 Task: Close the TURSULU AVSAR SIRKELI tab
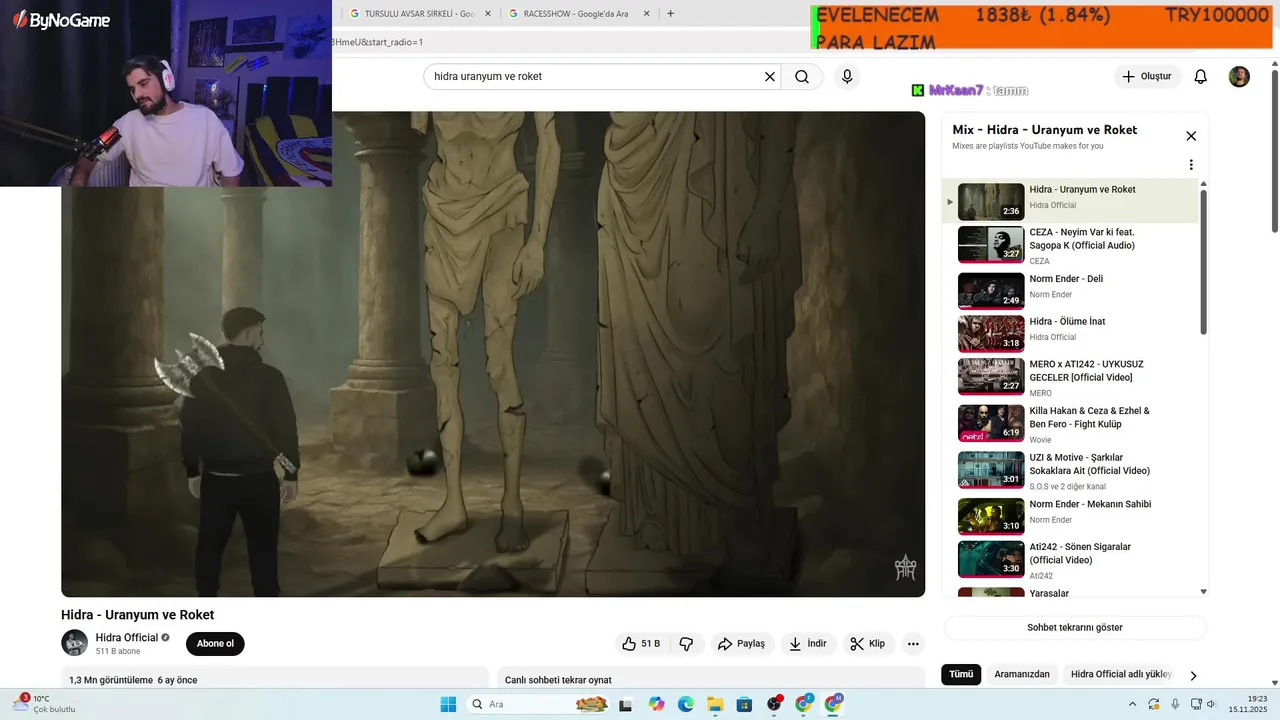(x=488, y=14)
